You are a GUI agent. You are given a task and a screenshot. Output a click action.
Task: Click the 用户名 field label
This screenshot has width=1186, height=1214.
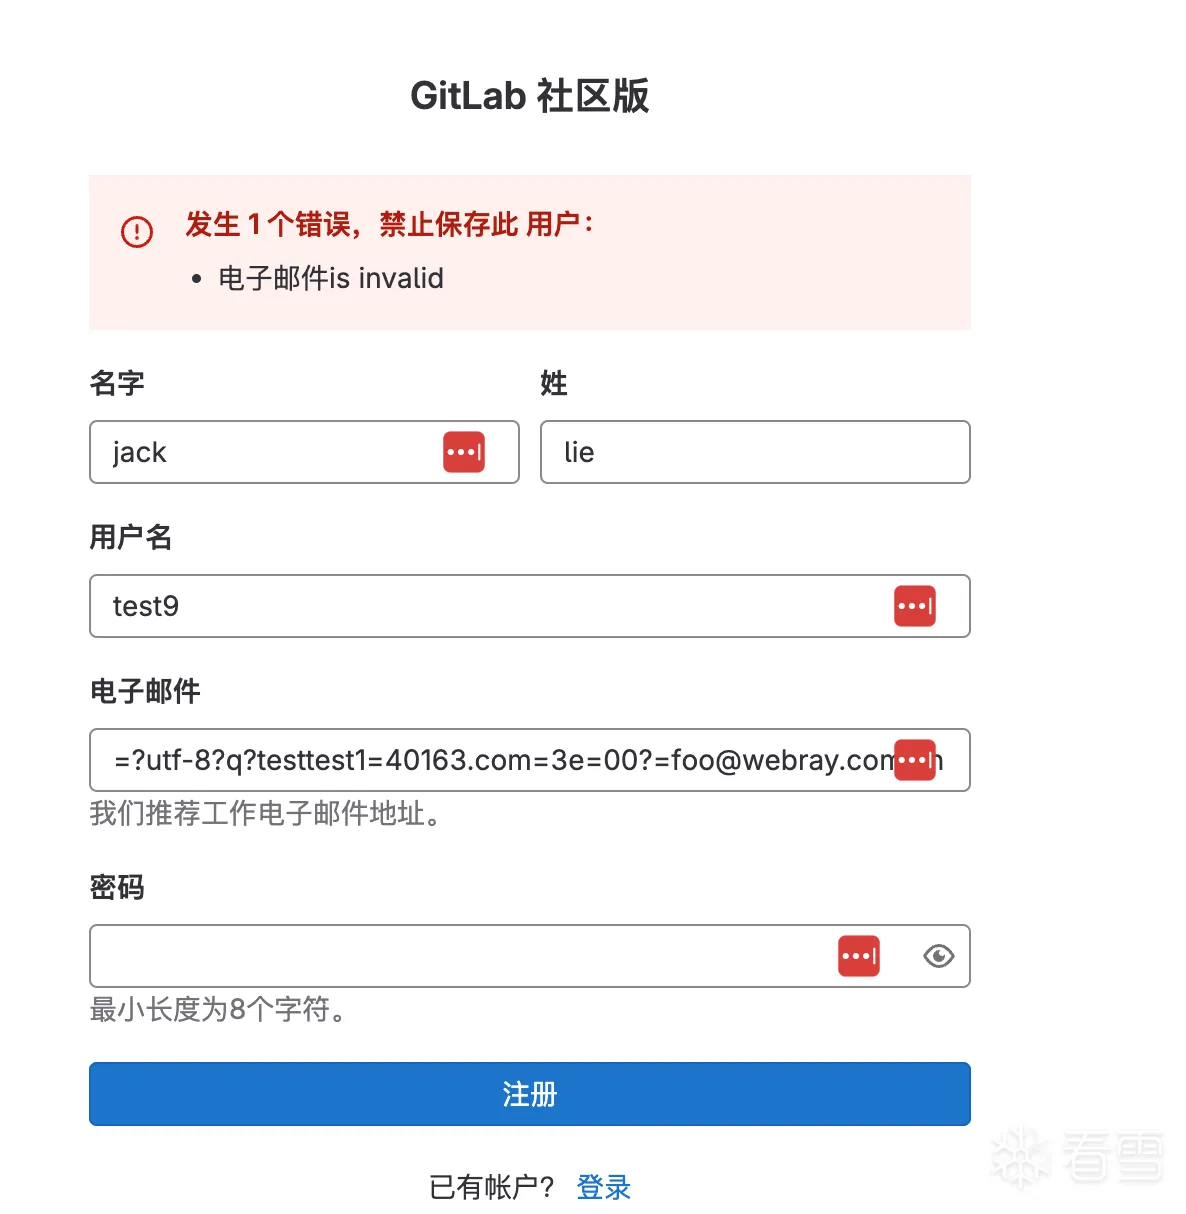click(131, 537)
